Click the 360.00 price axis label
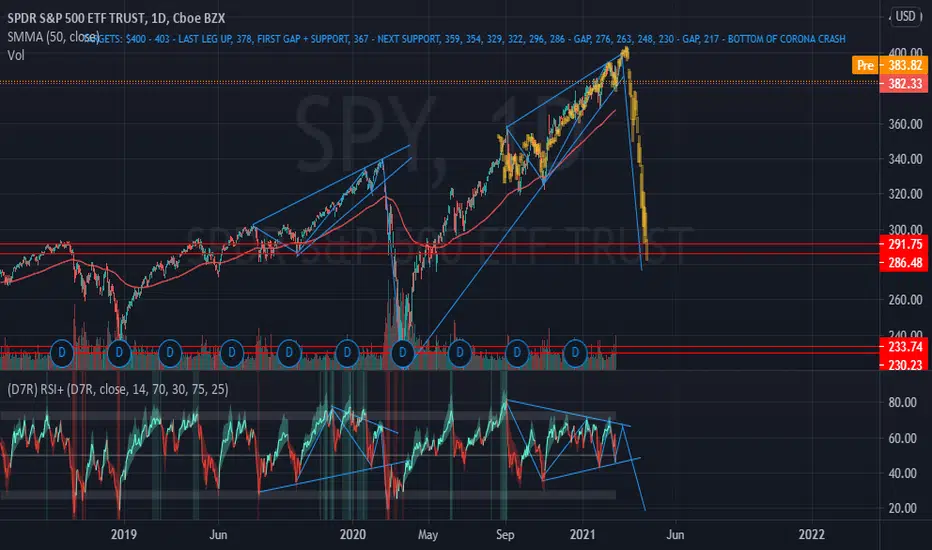This screenshot has width=932, height=550. click(x=905, y=124)
